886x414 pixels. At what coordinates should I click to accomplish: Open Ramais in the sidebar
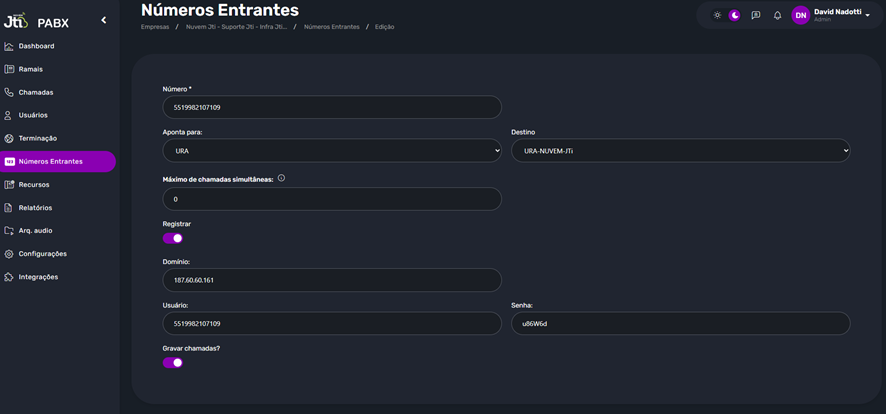pos(30,69)
